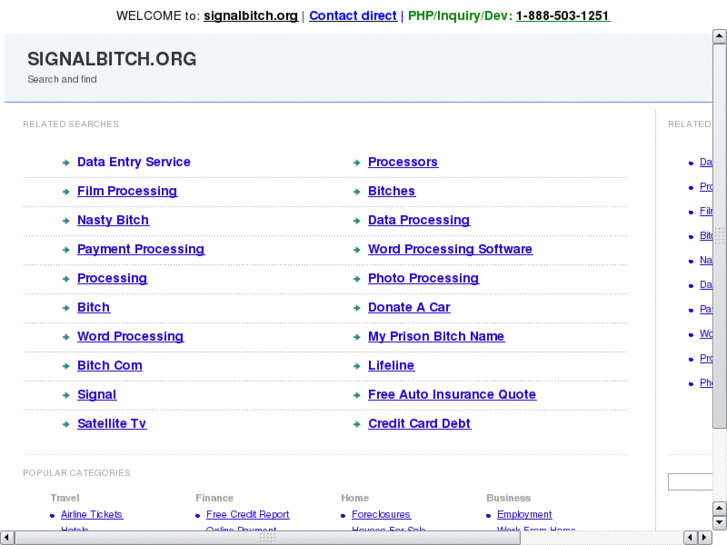Click bullet icon beside Airline Tickets

pyautogui.click(x=52, y=516)
